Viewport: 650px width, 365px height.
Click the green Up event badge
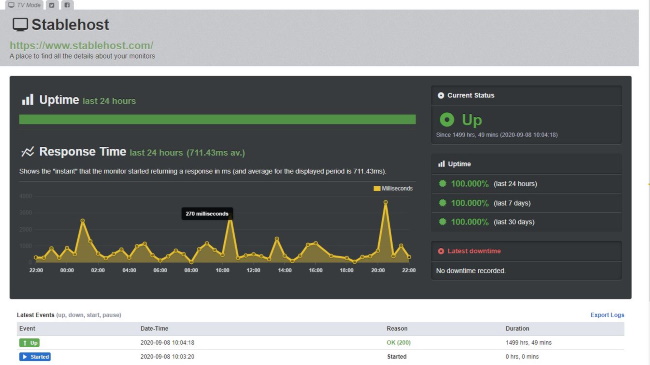point(29,343)
